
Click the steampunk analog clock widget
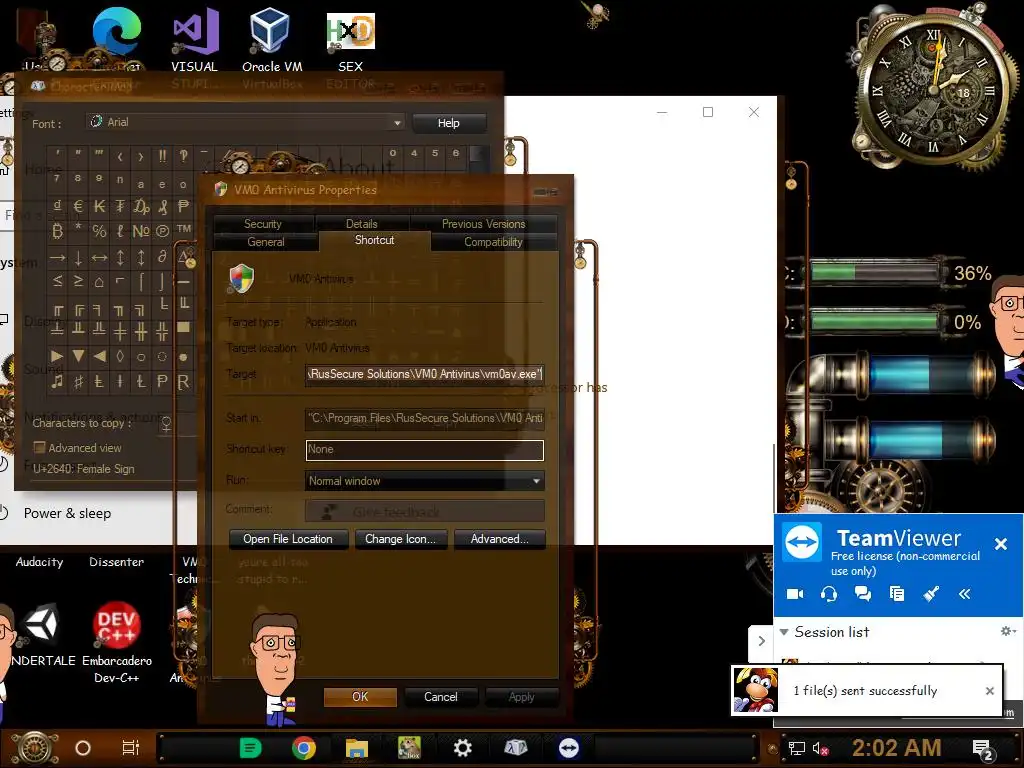click(934, 90)
